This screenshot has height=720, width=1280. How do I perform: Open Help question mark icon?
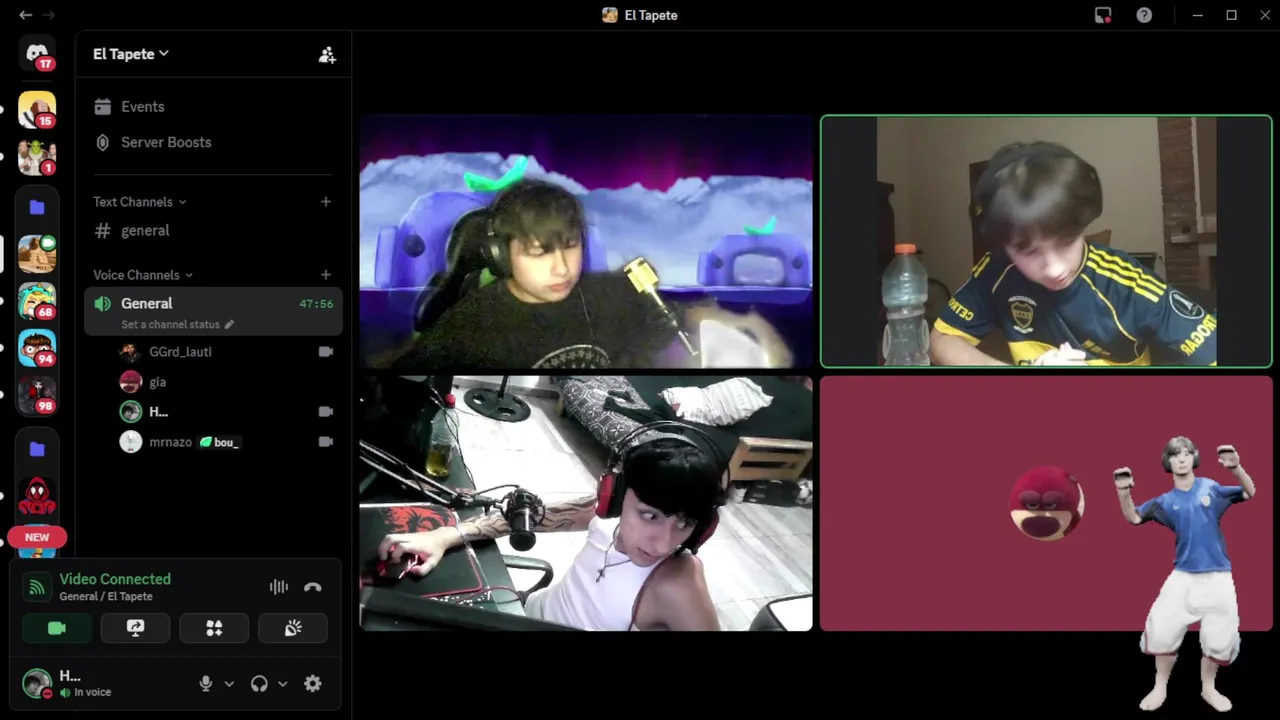(1144, 15)
